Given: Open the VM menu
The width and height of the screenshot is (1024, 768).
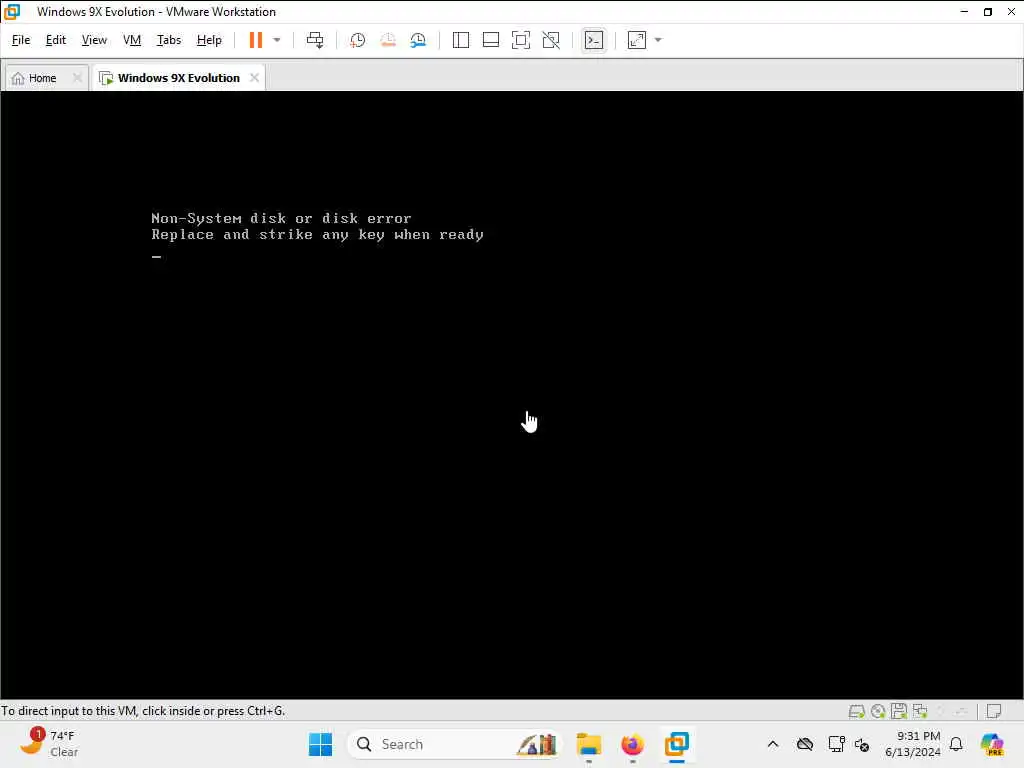Looking at the screenshot, I should pyautogui.click(x=132, y=40).
